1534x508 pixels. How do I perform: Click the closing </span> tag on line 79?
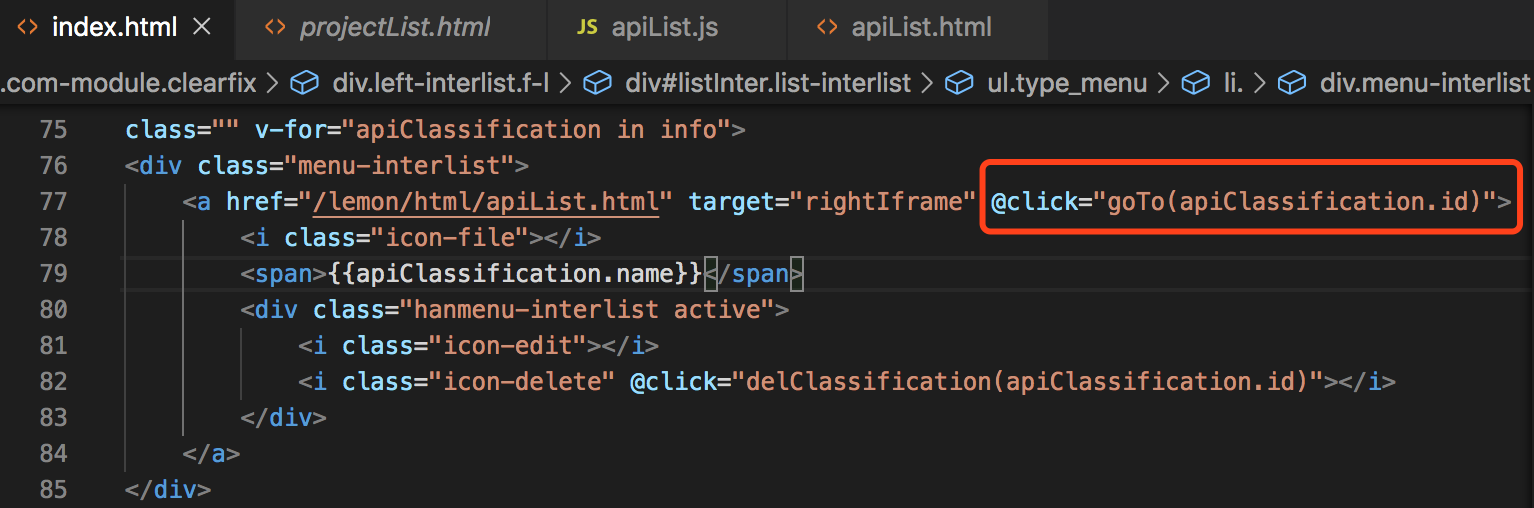click(755, 273)
